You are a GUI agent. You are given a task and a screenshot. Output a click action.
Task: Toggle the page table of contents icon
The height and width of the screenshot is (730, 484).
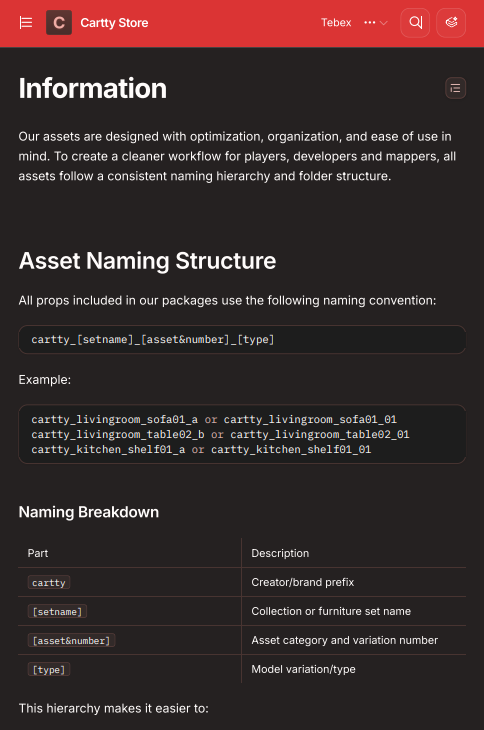[x=455, y=88]
